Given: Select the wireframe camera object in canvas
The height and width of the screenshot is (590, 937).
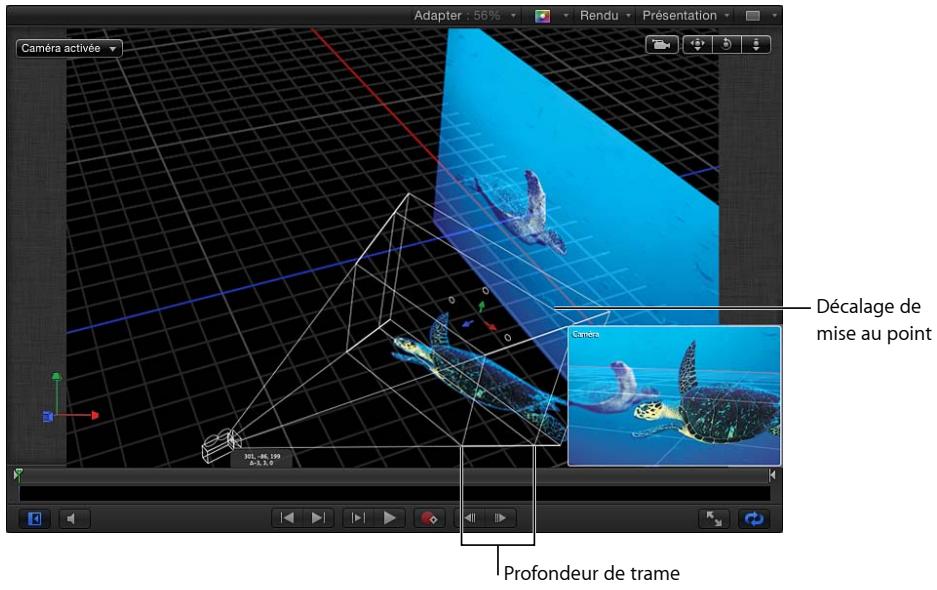Looking at the screenshot, I should click(221, 445).
